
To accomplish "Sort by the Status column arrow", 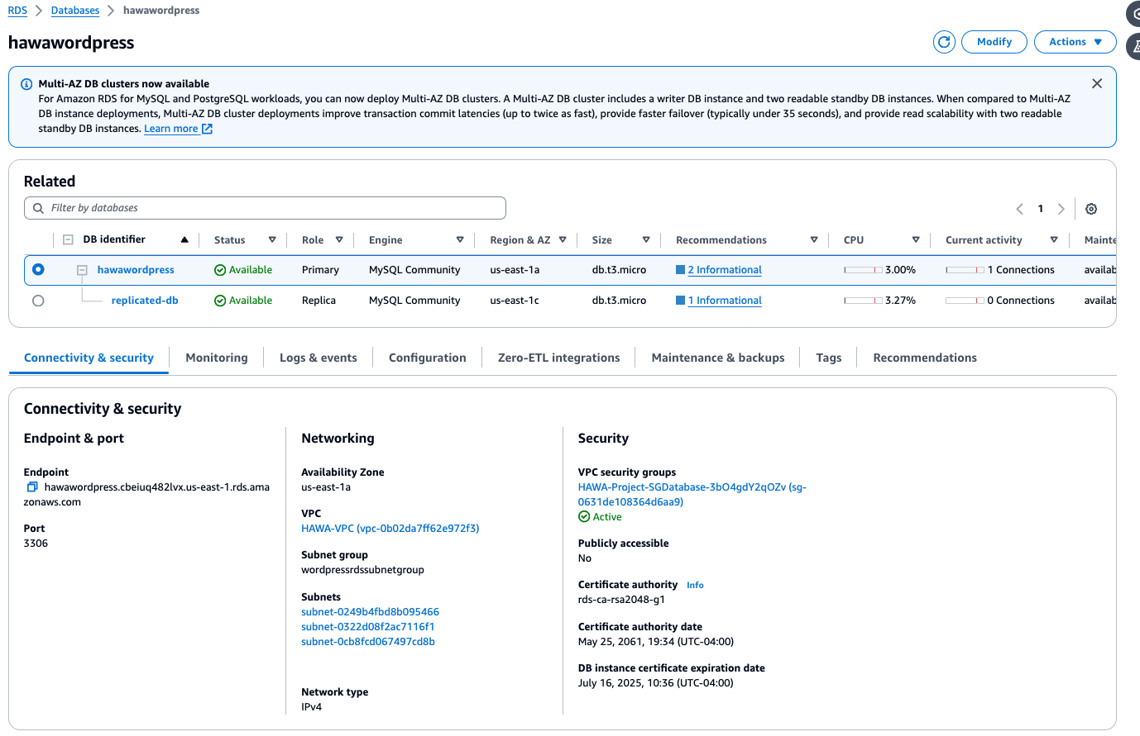I will (272, 240).
